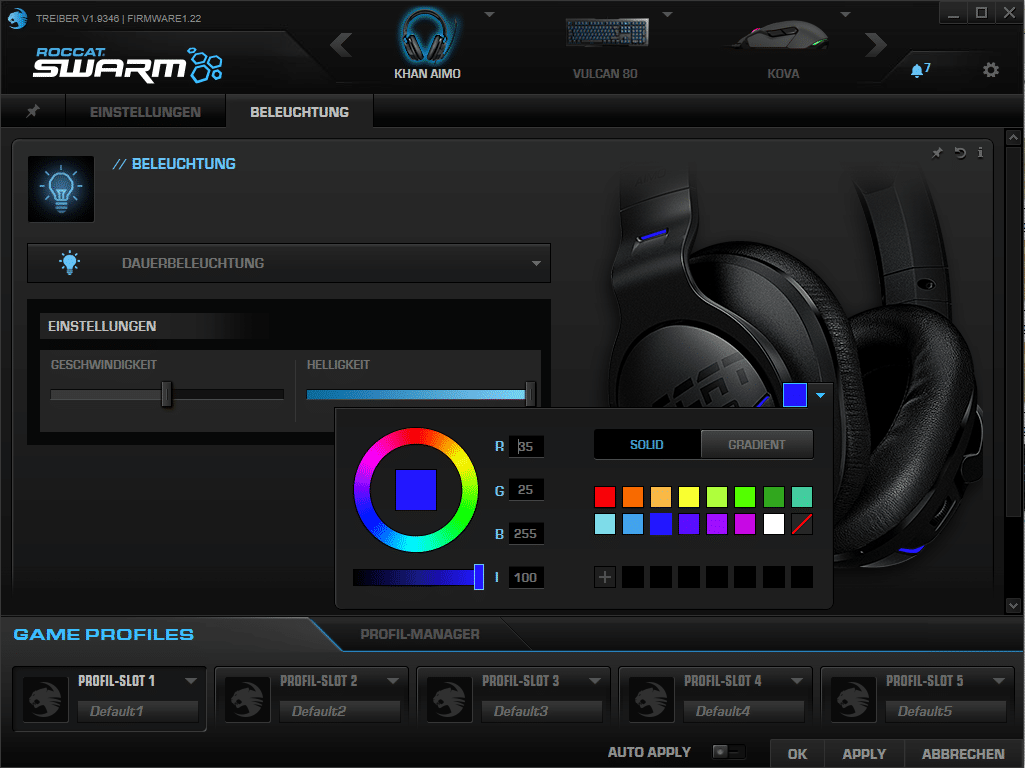The width and height of the screenshot is (1025, 768).
Task: Click the add custom color plus icon
Action: (605, 577)
